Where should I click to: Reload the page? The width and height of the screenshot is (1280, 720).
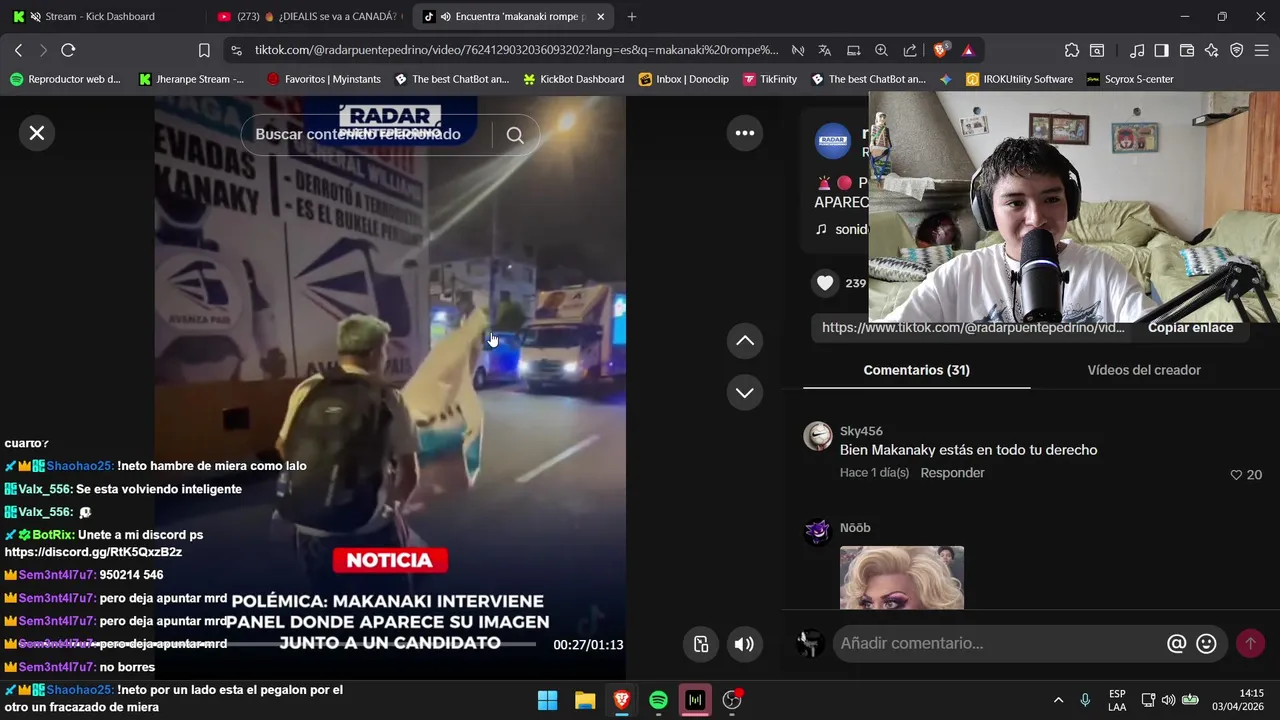(68, 50)
